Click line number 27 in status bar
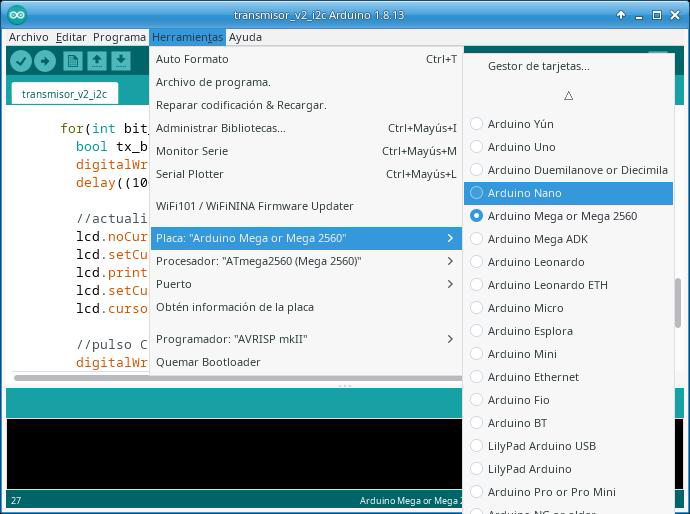This screenshot has width=690, height=514. [16, 500]
